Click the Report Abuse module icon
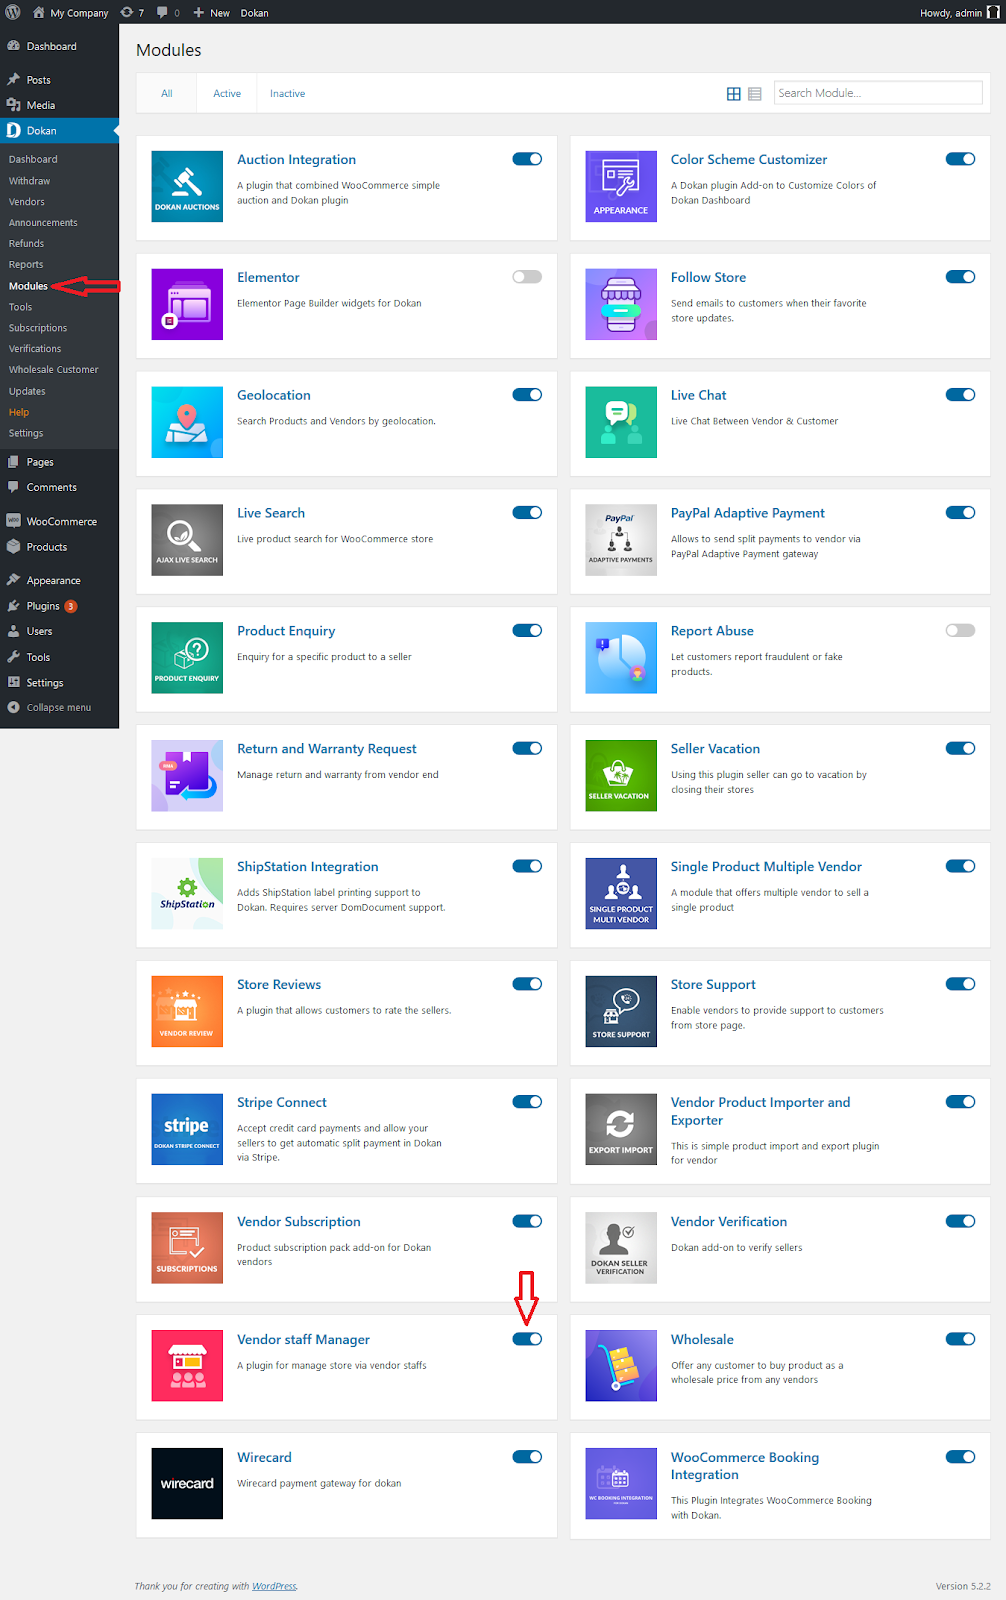Image resolution: width=1006 pixels, height=1600 pixels. coord(621,658)
